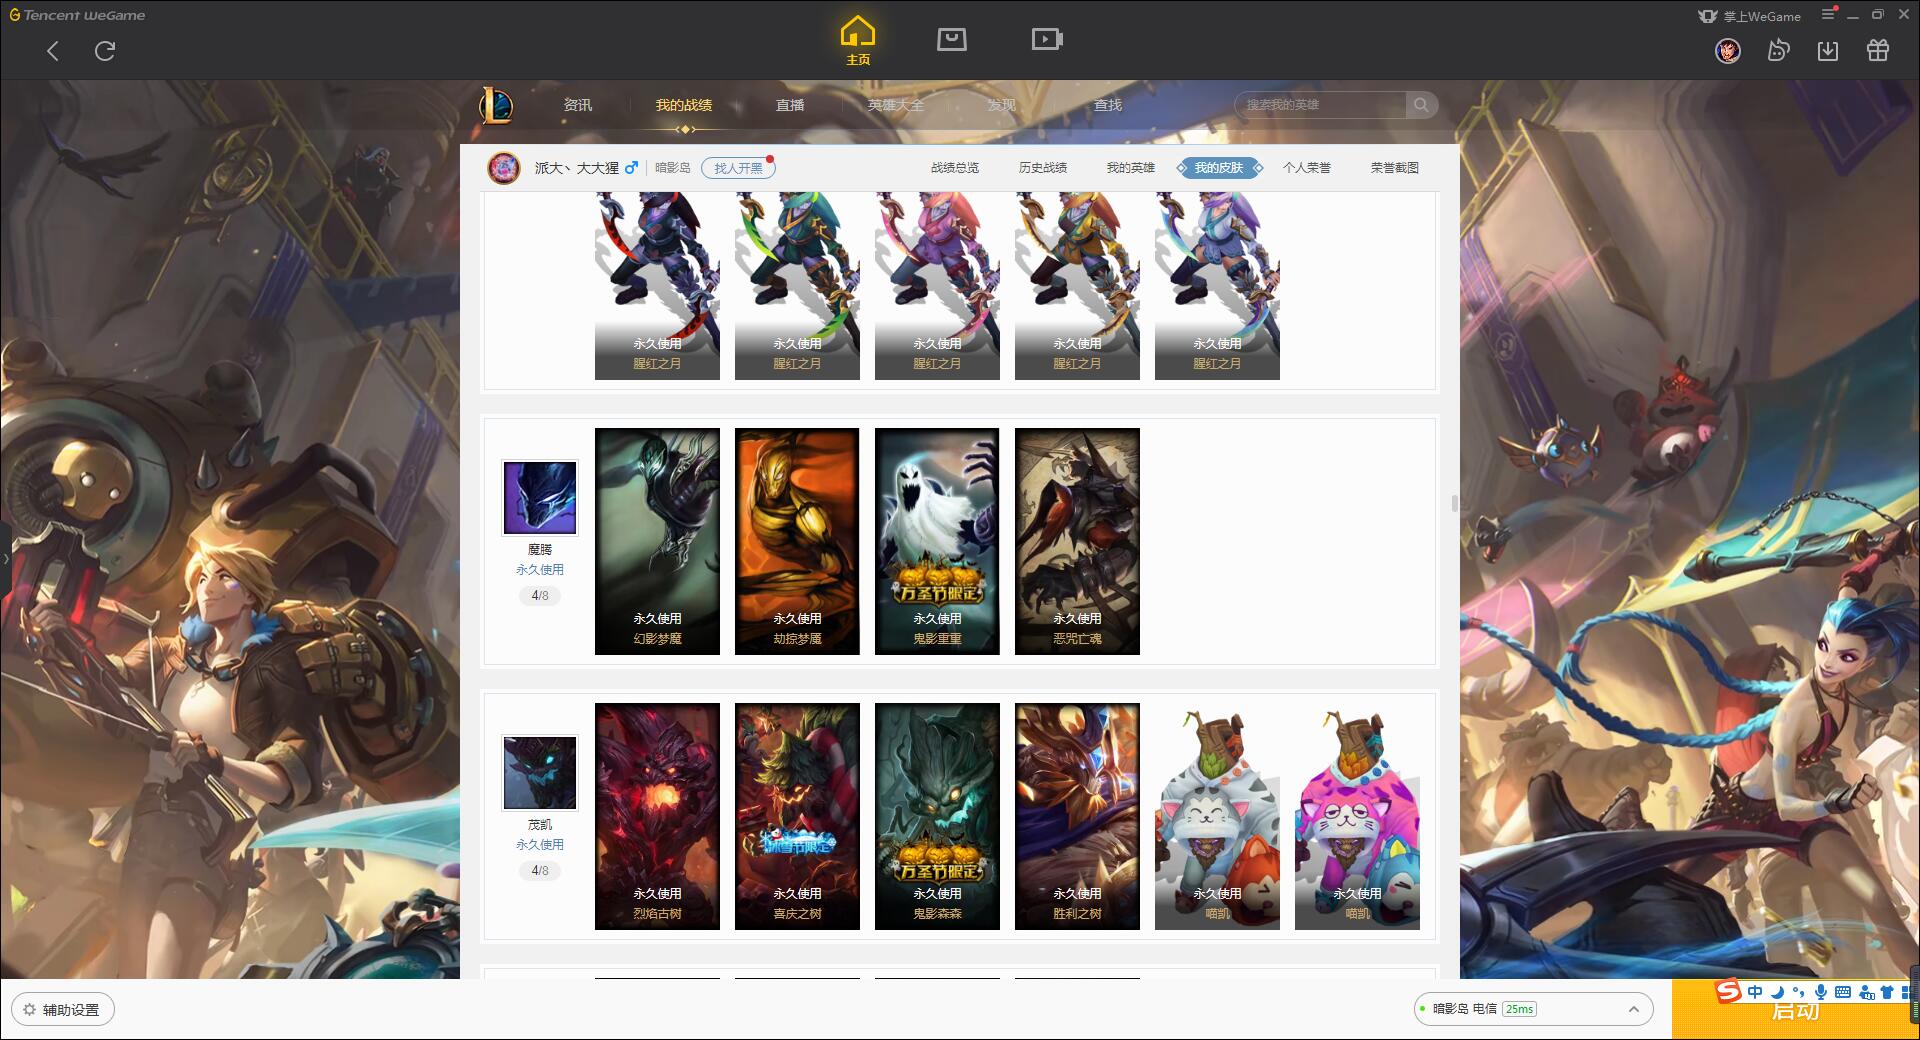Open the 鬼影森森 skin card
Viewport: 1920px width, 1040px height.
[x=937, y=816]
